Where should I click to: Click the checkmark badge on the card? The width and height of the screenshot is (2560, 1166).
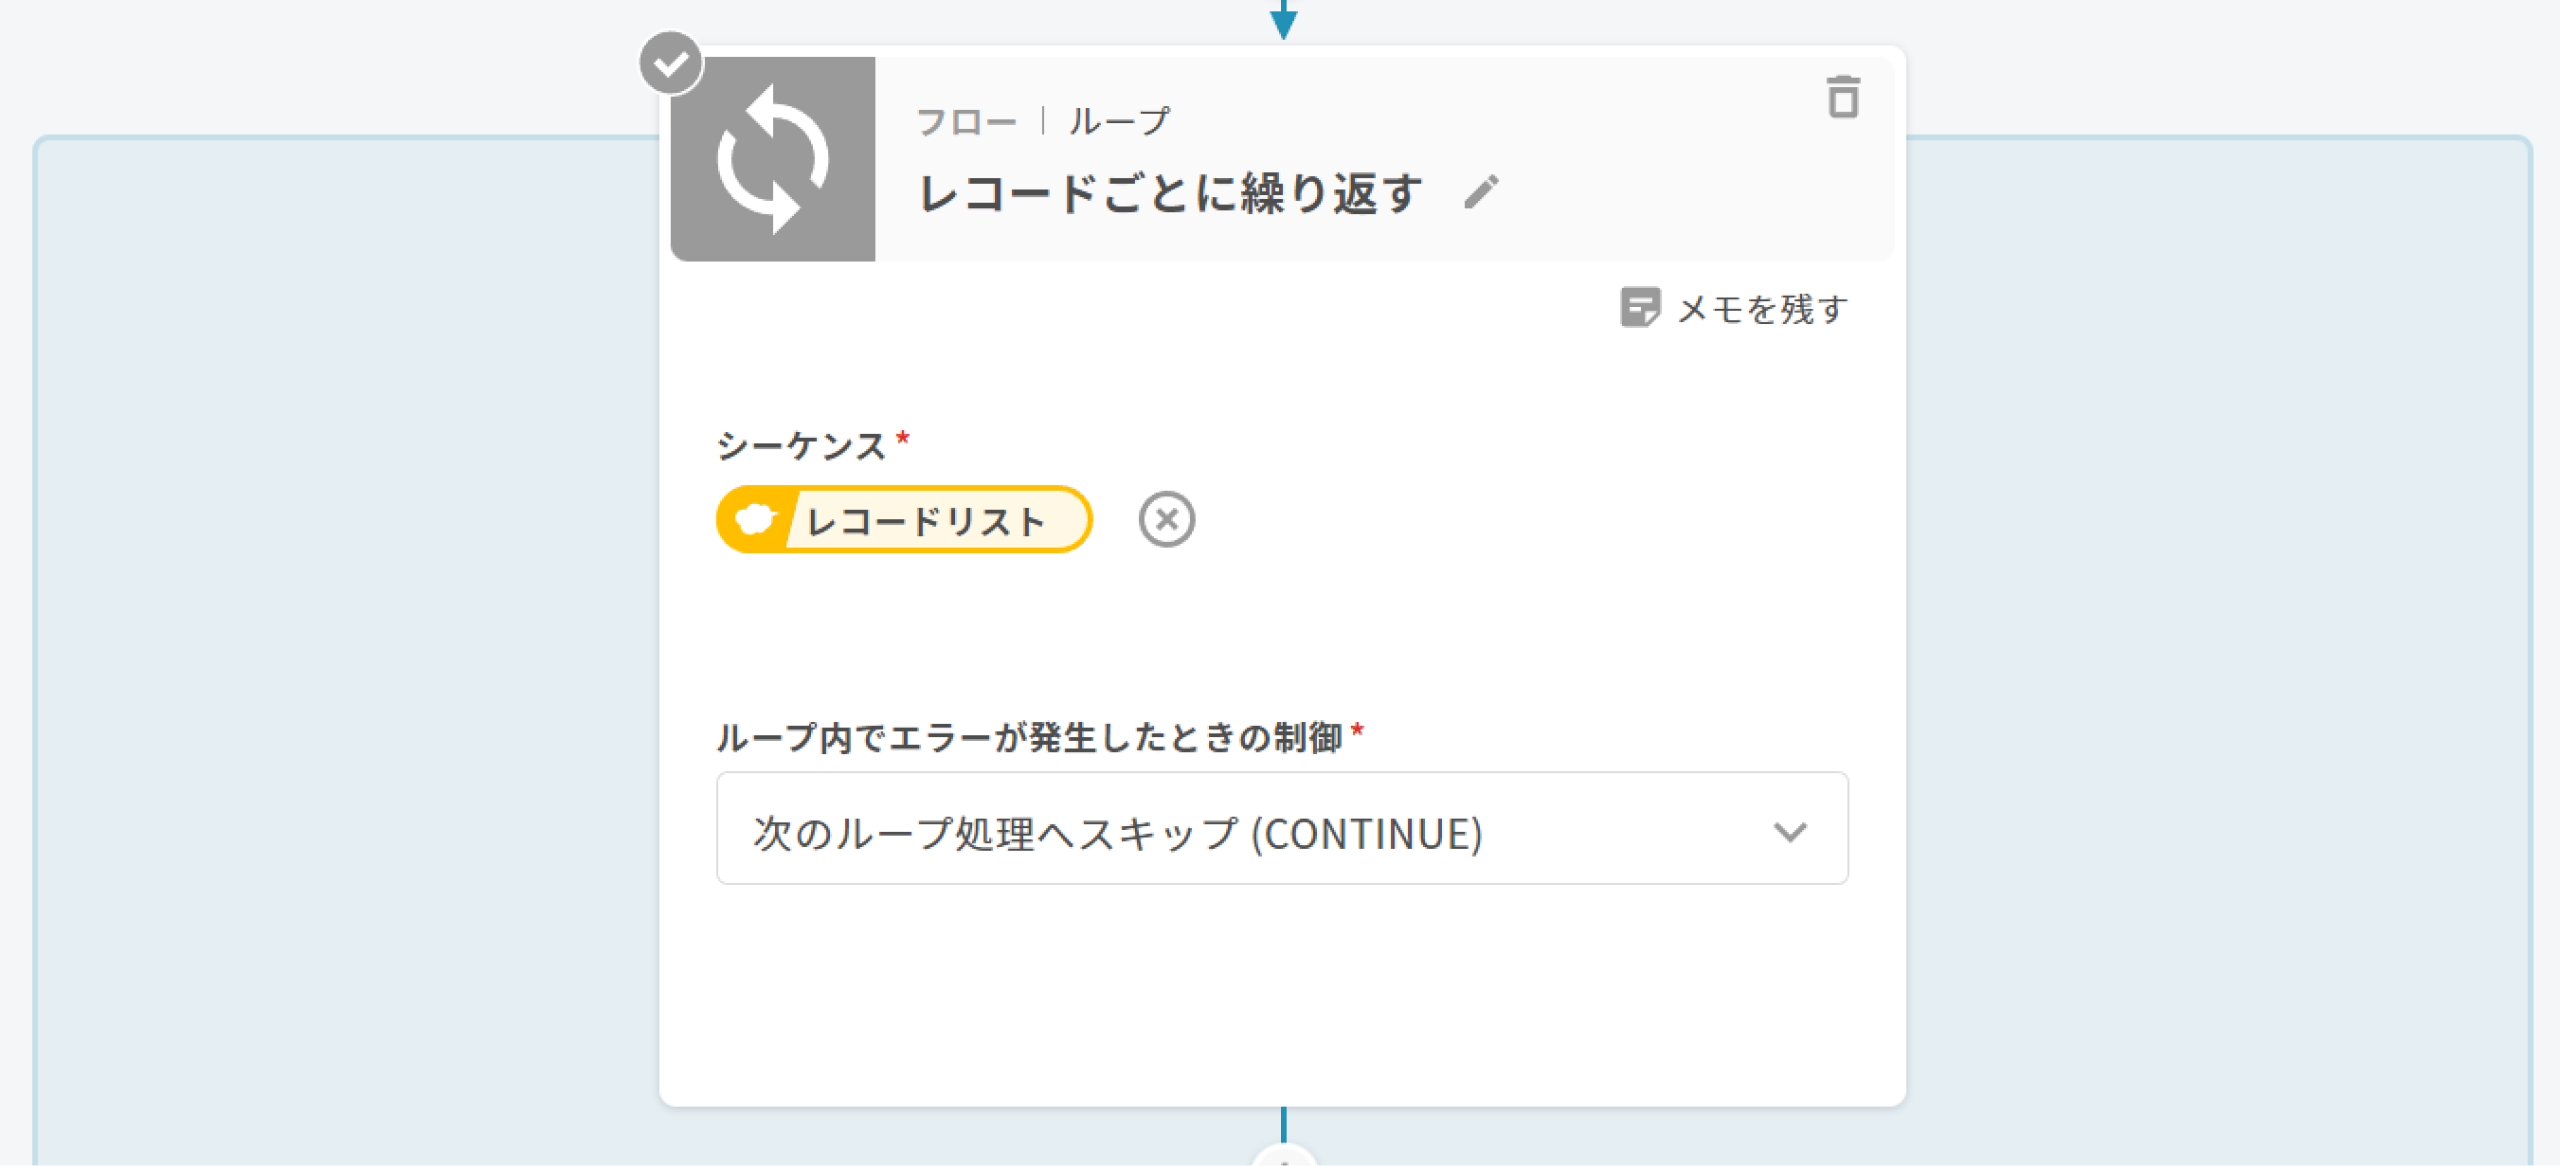tap(671, 64)
